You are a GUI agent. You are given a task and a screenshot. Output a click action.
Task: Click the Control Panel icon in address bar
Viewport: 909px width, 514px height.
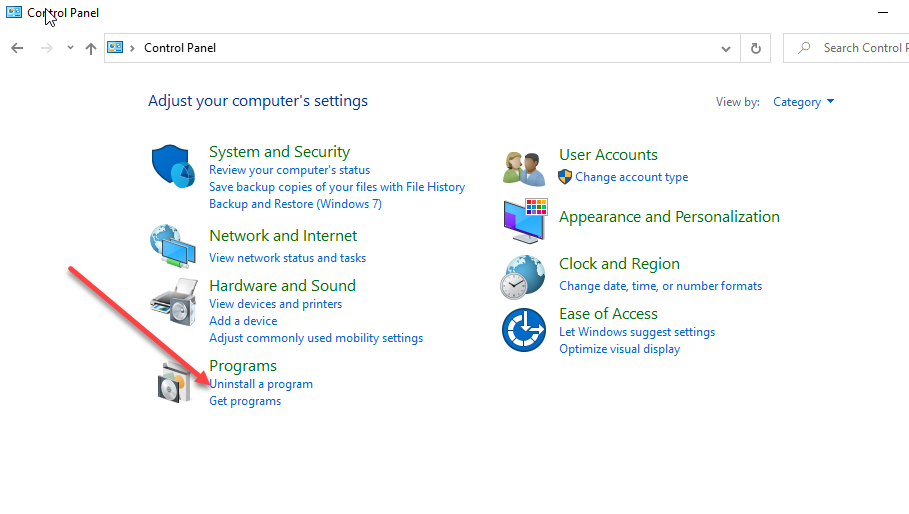pyautogui.click(x=115, y=48)
